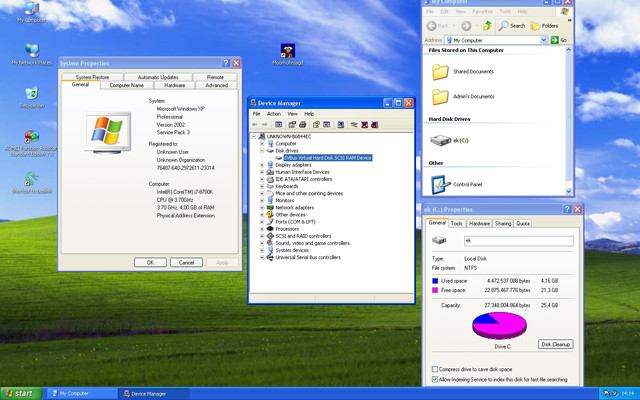Switch to My Computer taskbar button
640x400 pixels.
click(83, 393)
